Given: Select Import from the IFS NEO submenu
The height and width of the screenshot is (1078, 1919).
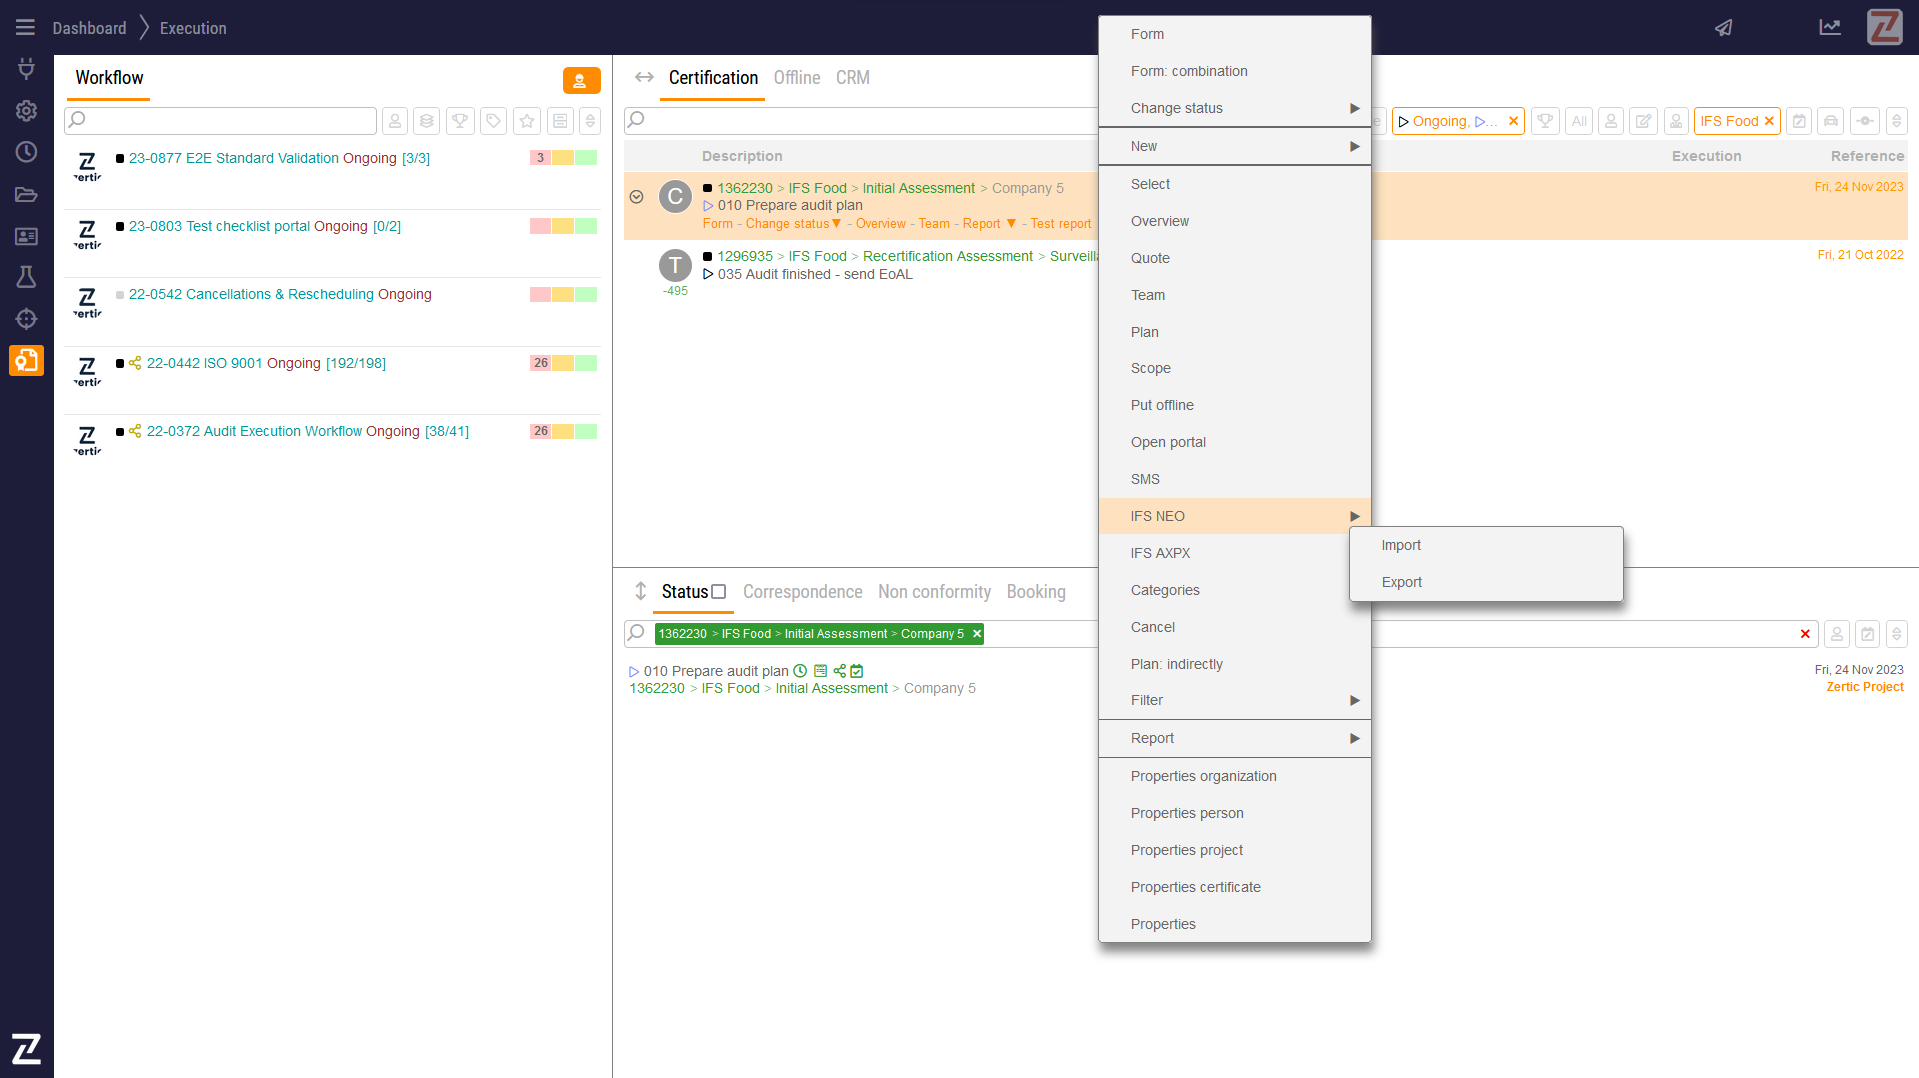Looking at the screenshot, I should 1401,545.
